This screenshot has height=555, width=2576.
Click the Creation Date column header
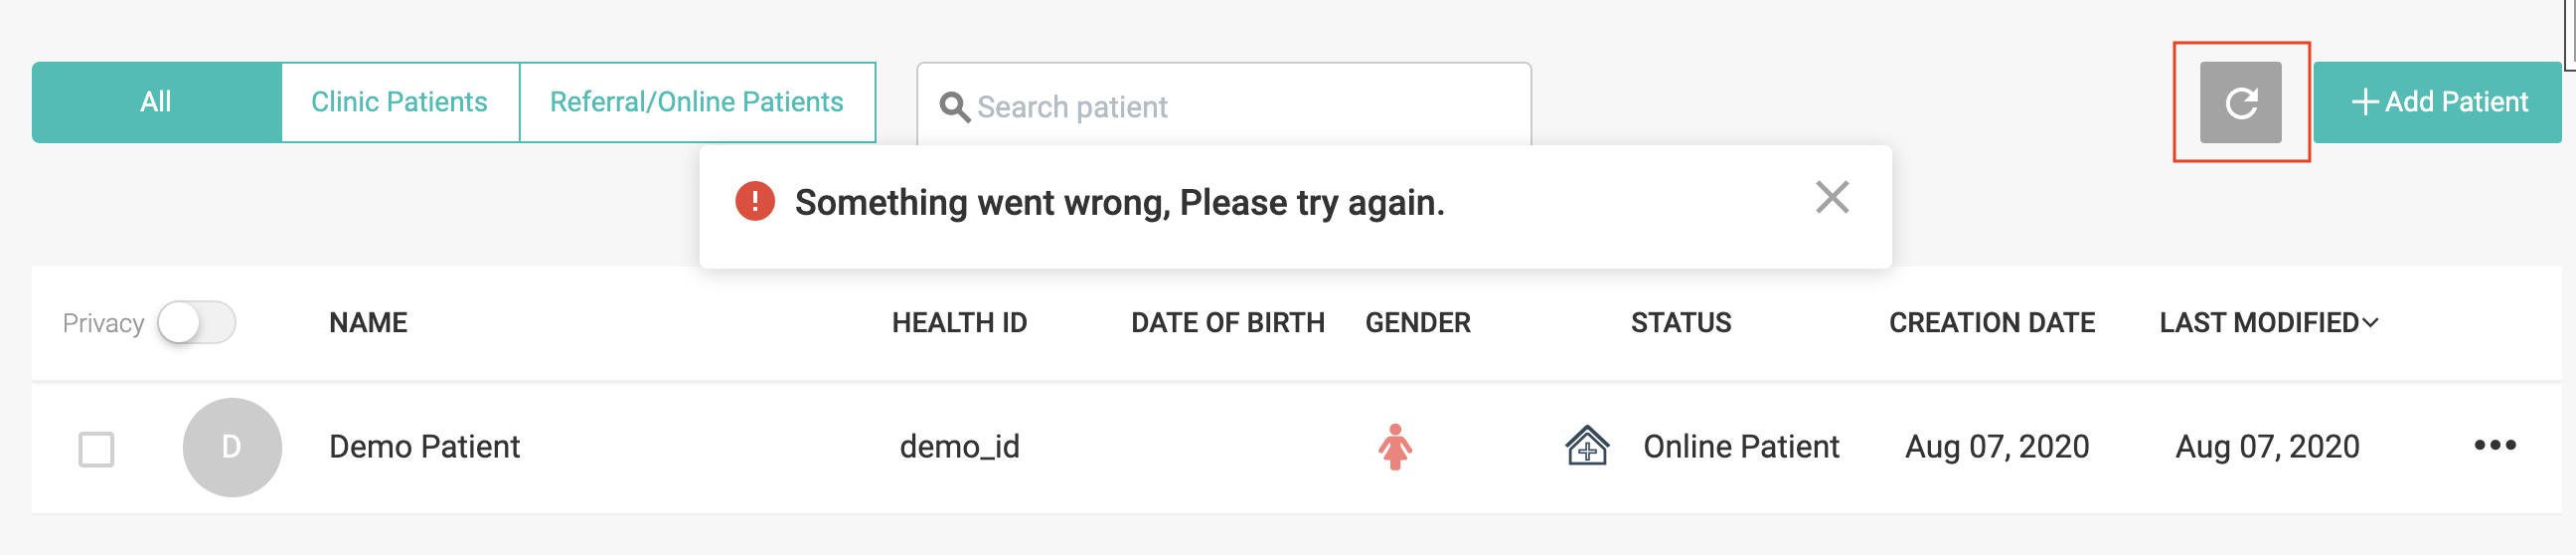tap(1991, 323)
